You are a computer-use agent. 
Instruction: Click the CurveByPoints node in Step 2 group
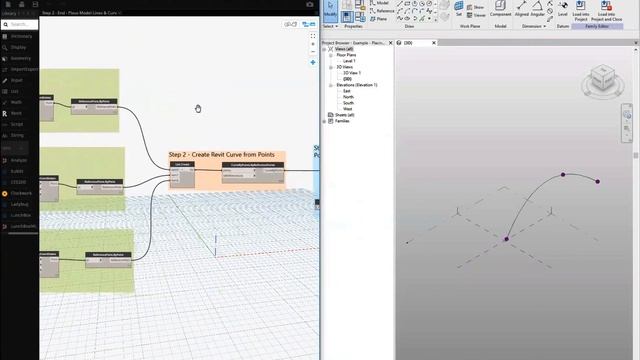[253, 173]
